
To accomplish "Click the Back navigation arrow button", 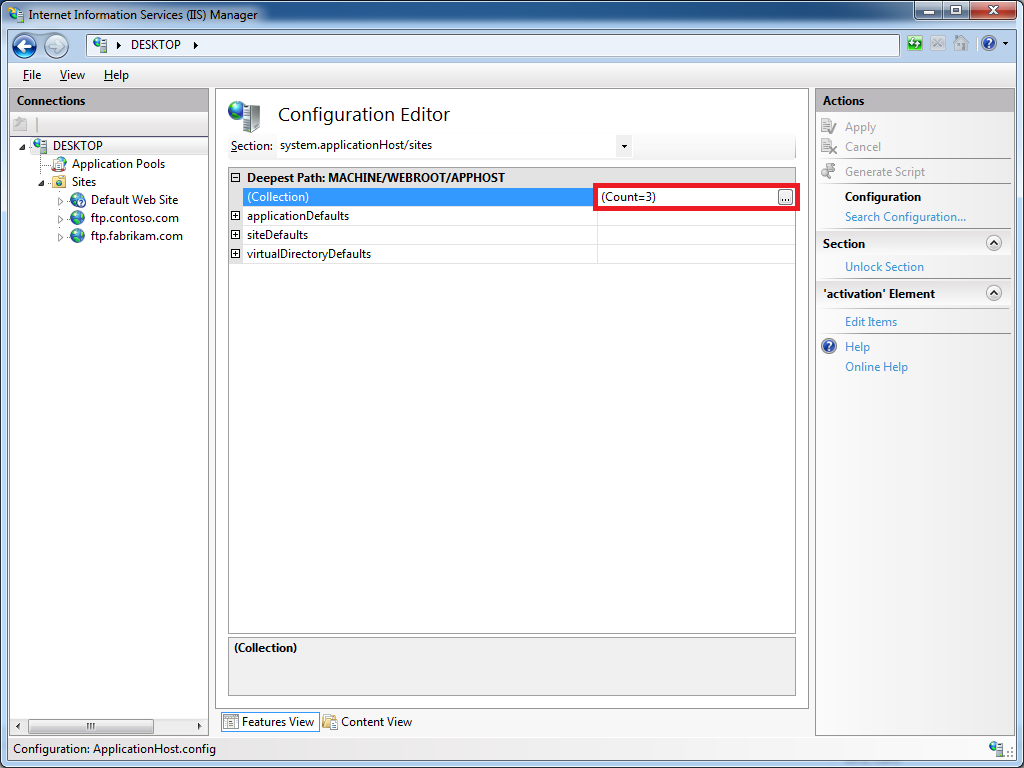I will click(x=25, y=46).
